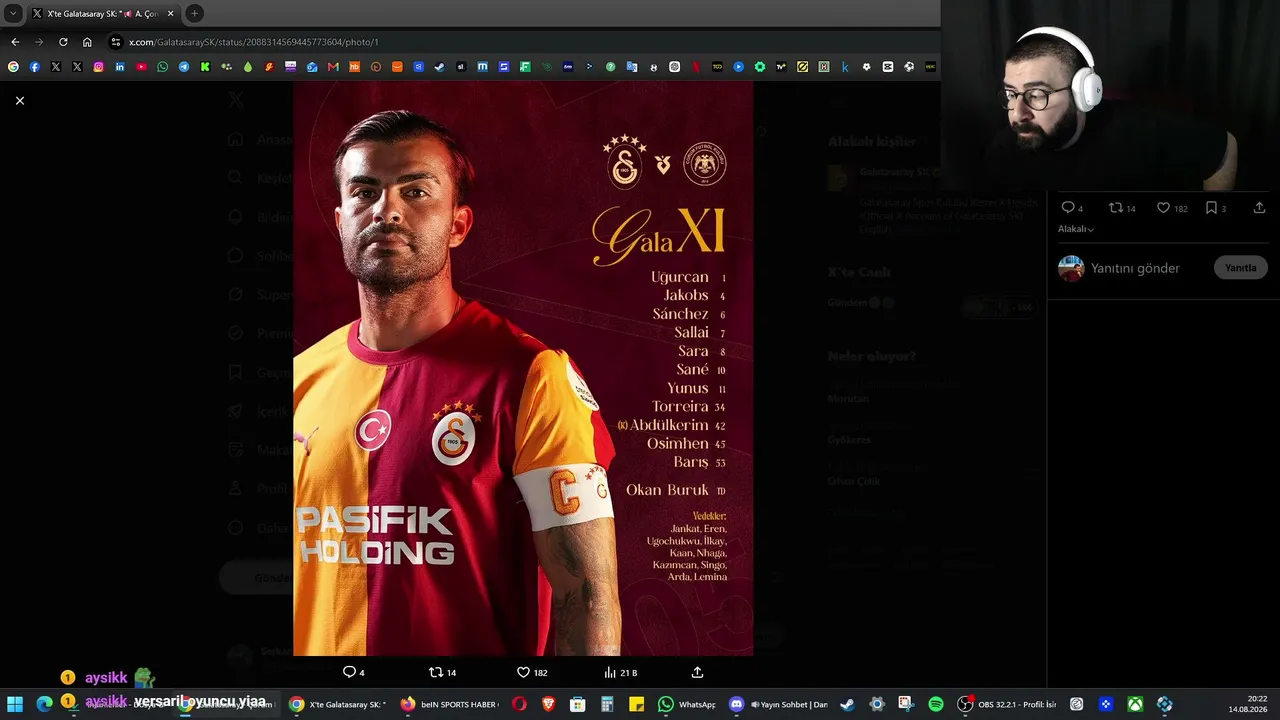Open the Gmail bookmark
Image resolution: width=1280 pixels, height=720 pixels.
pos(333,67)
